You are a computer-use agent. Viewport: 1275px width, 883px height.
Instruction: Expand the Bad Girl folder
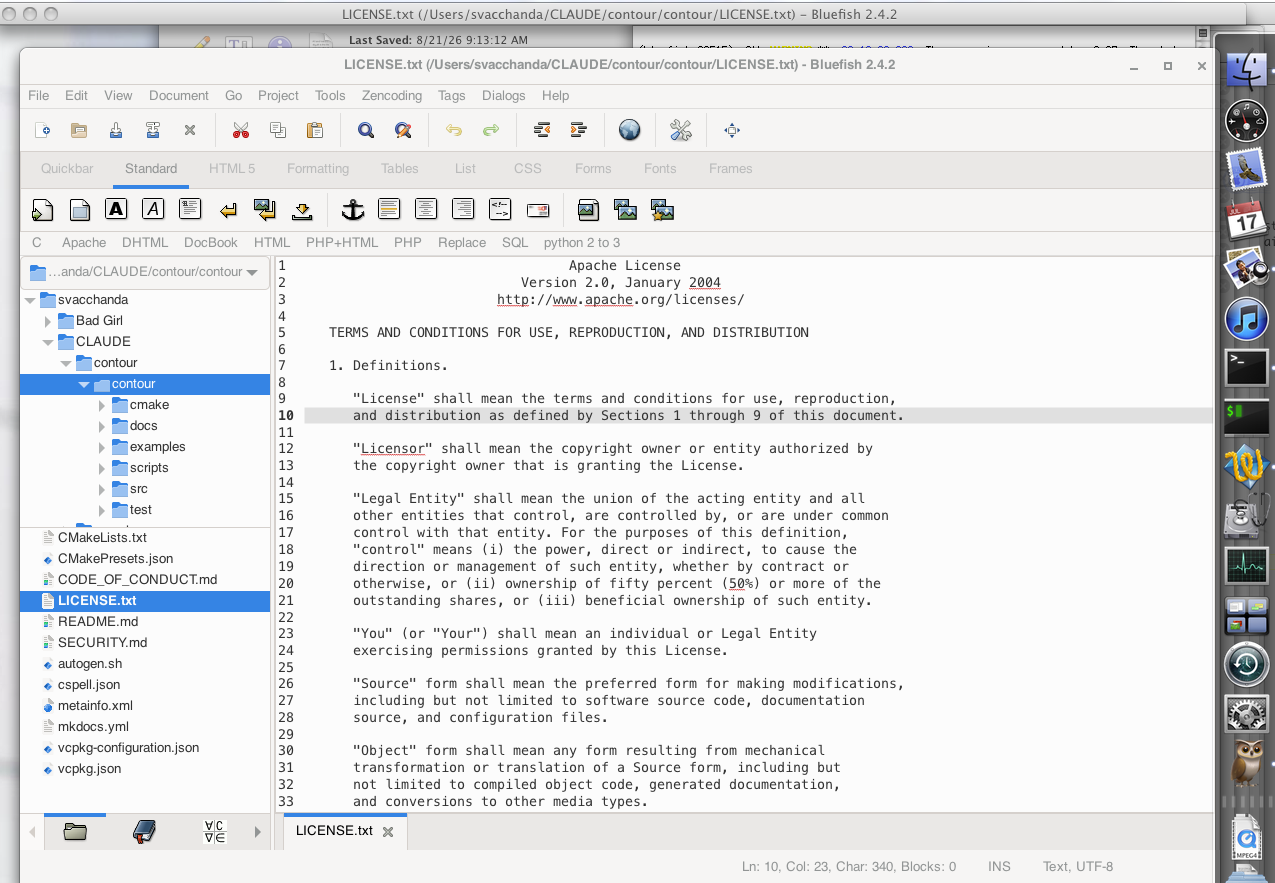click(48, 321)
